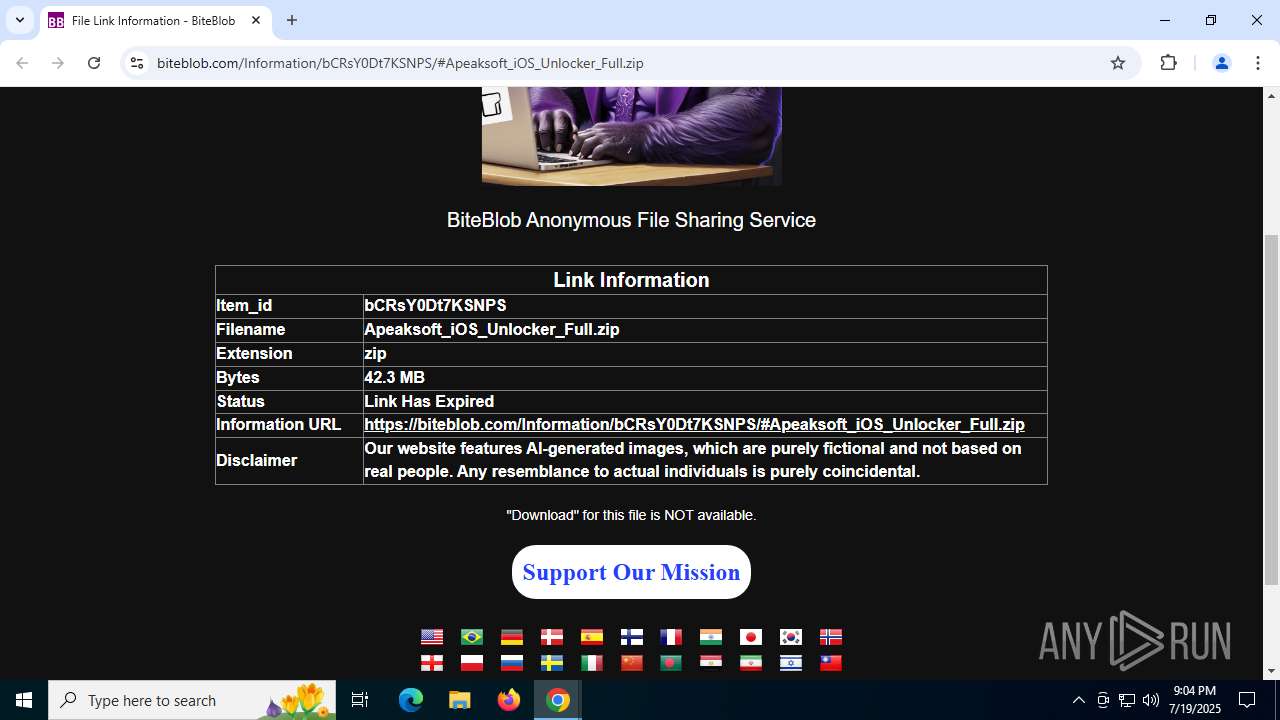Reload the BiteBlob page
Viewport: 1280px width, 720px height.
click(94, 63)
